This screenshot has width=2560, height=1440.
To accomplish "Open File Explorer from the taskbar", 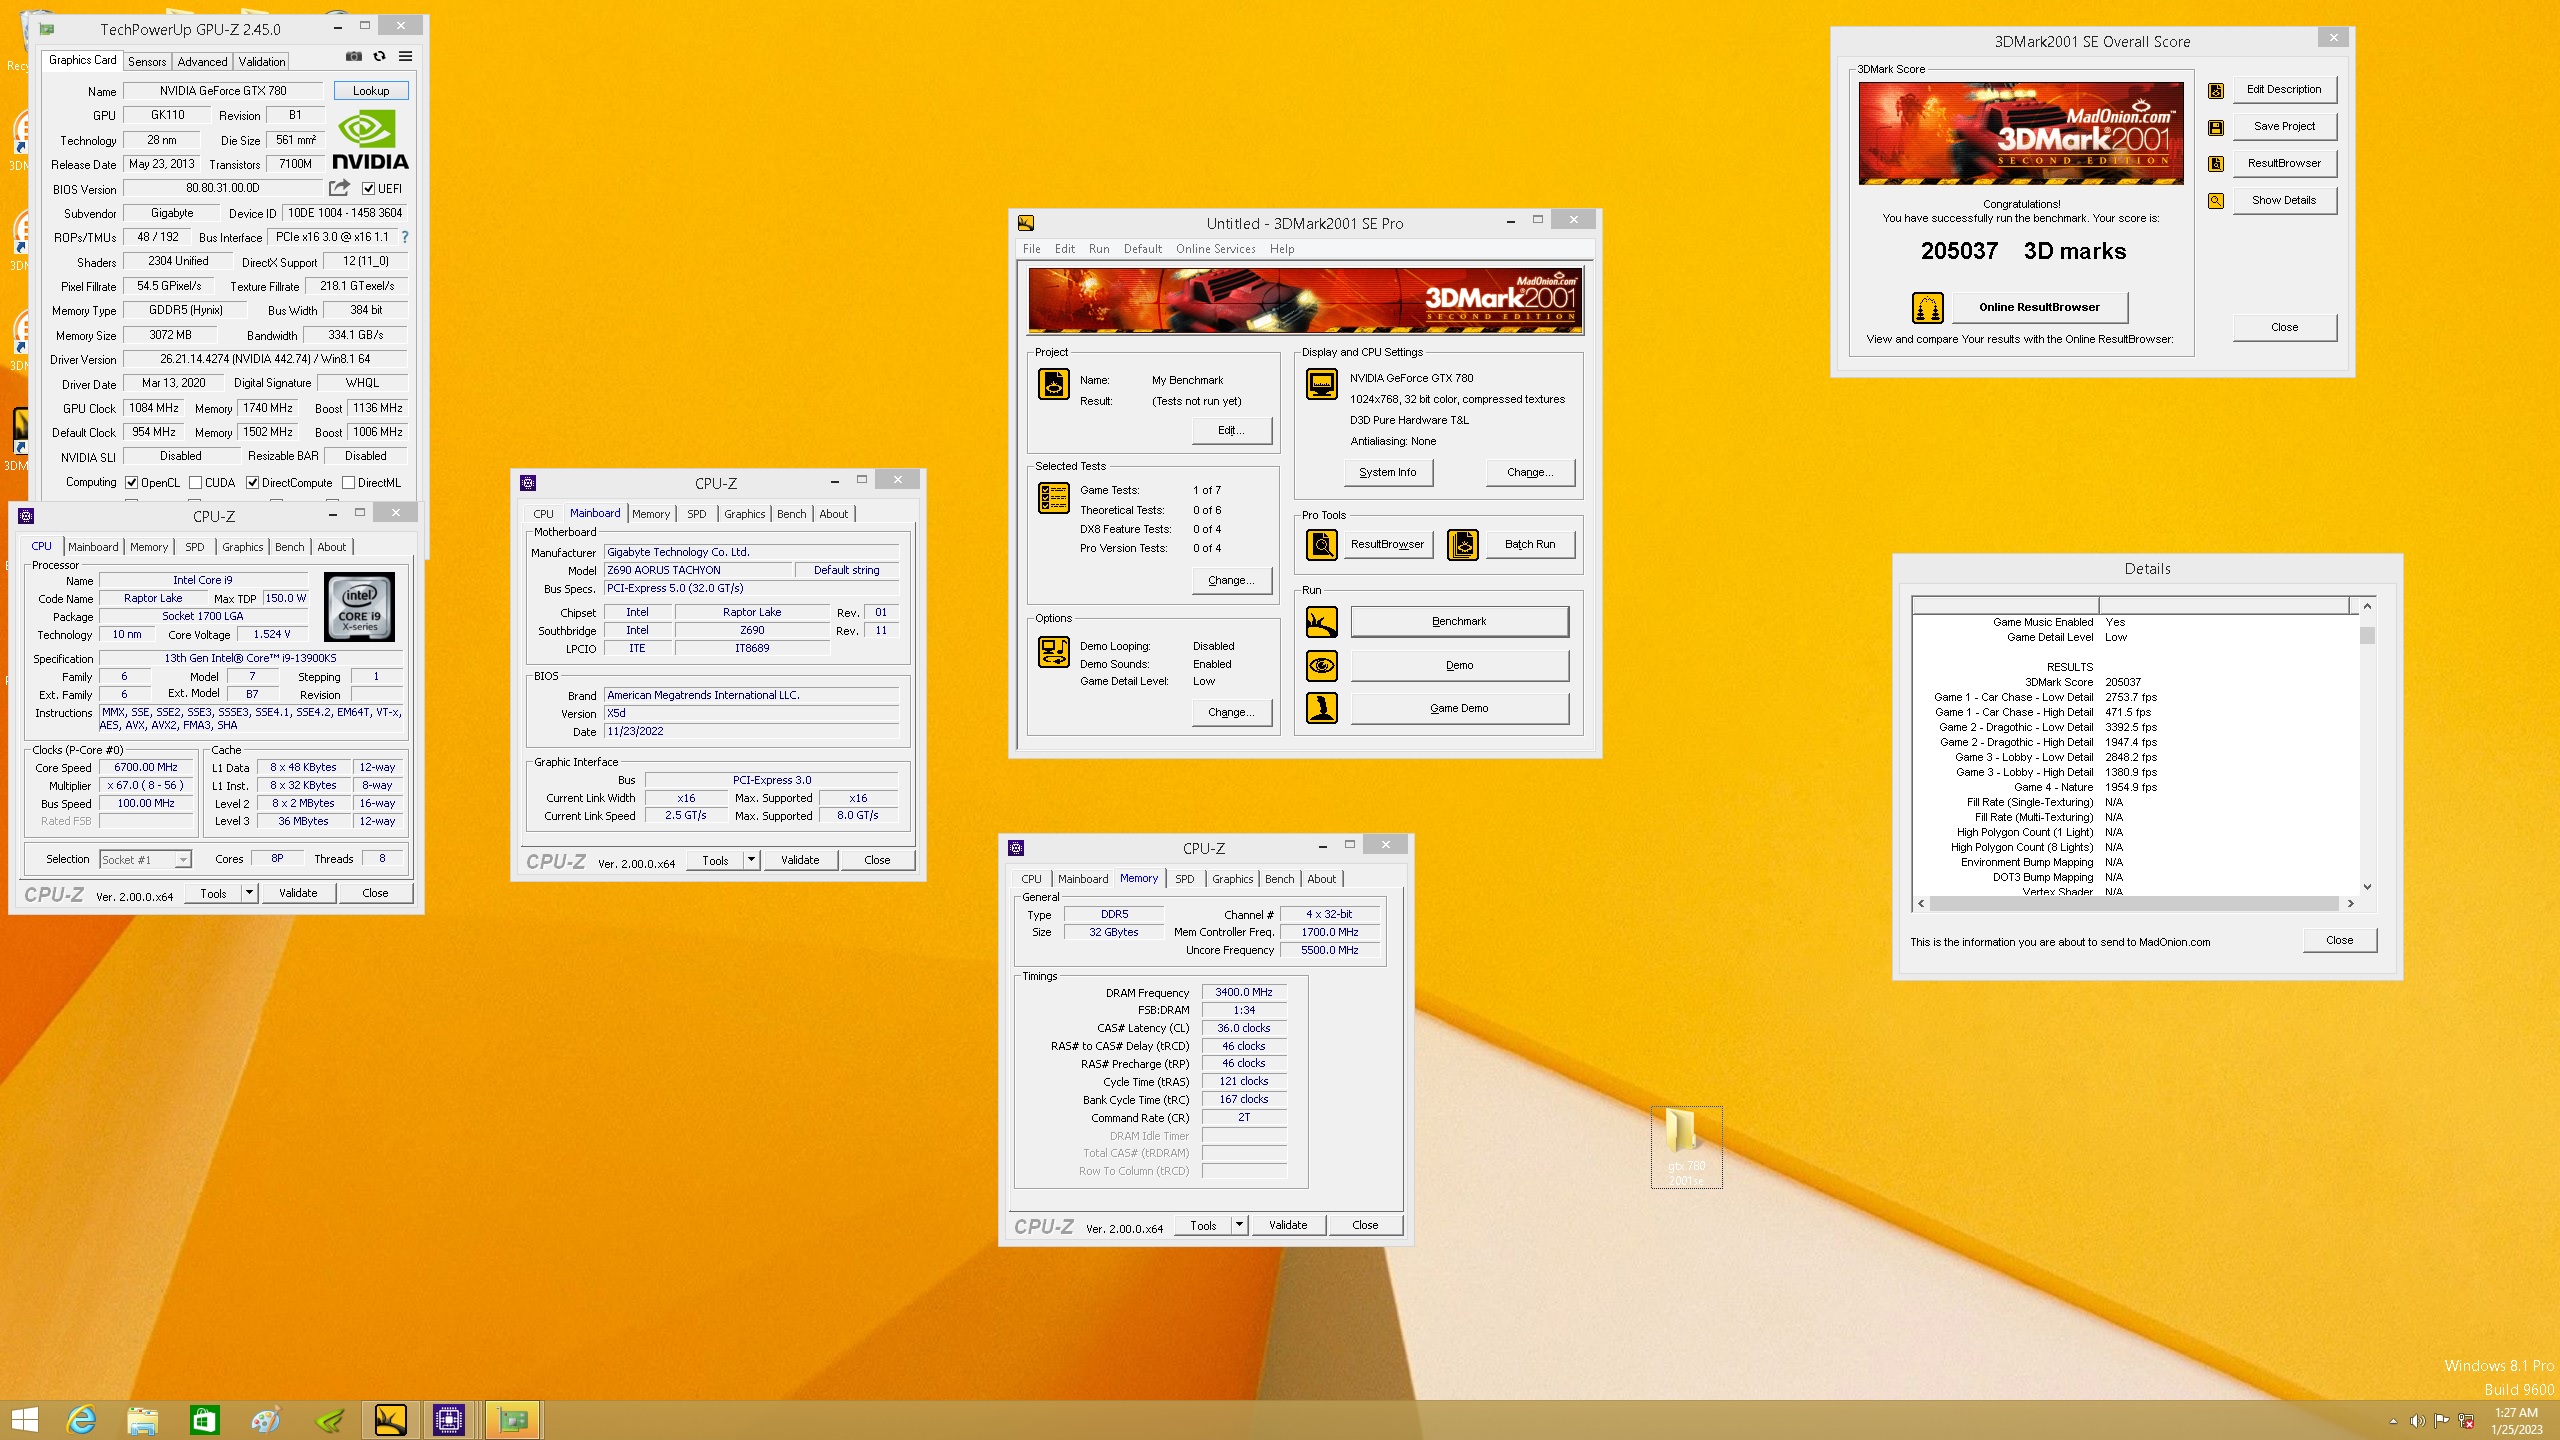I will click(x=142, y=1419).
